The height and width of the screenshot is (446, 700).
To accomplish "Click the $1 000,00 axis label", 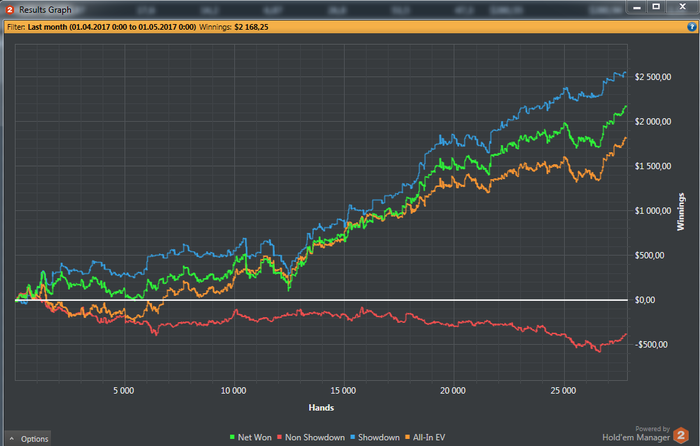I will [x=653, y=211].
